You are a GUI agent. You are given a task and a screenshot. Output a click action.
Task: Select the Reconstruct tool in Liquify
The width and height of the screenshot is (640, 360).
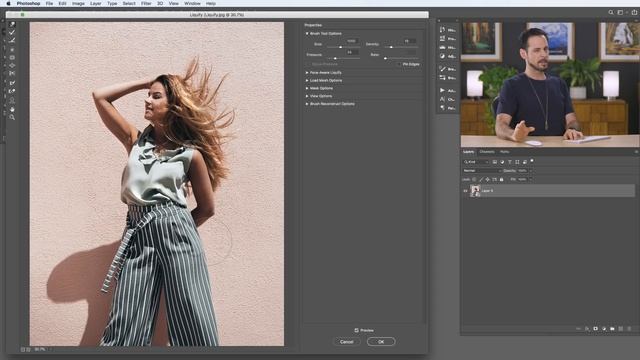(12, 32)
